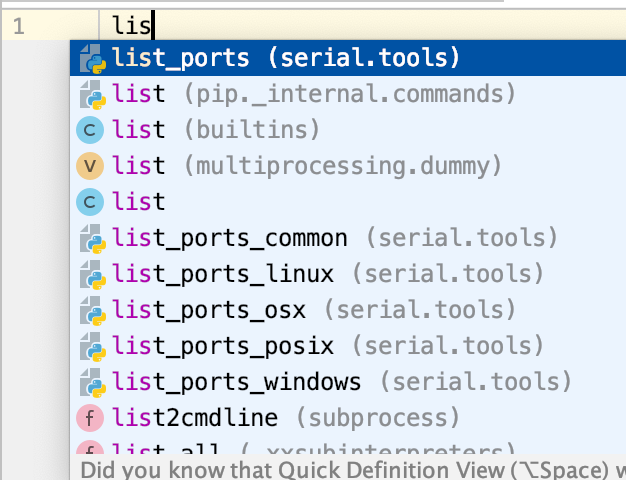The image size is (626, 480).
Task: Click Python module icon beside list_ports
Action: click(x=93, y=59)
